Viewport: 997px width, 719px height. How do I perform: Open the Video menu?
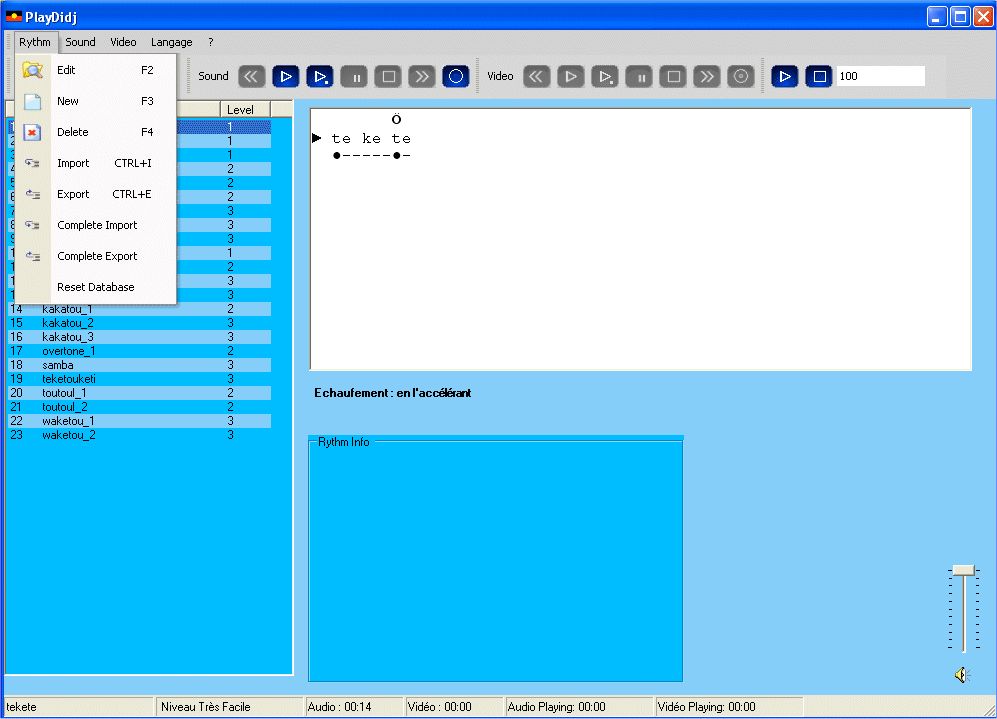coord(123,42)
